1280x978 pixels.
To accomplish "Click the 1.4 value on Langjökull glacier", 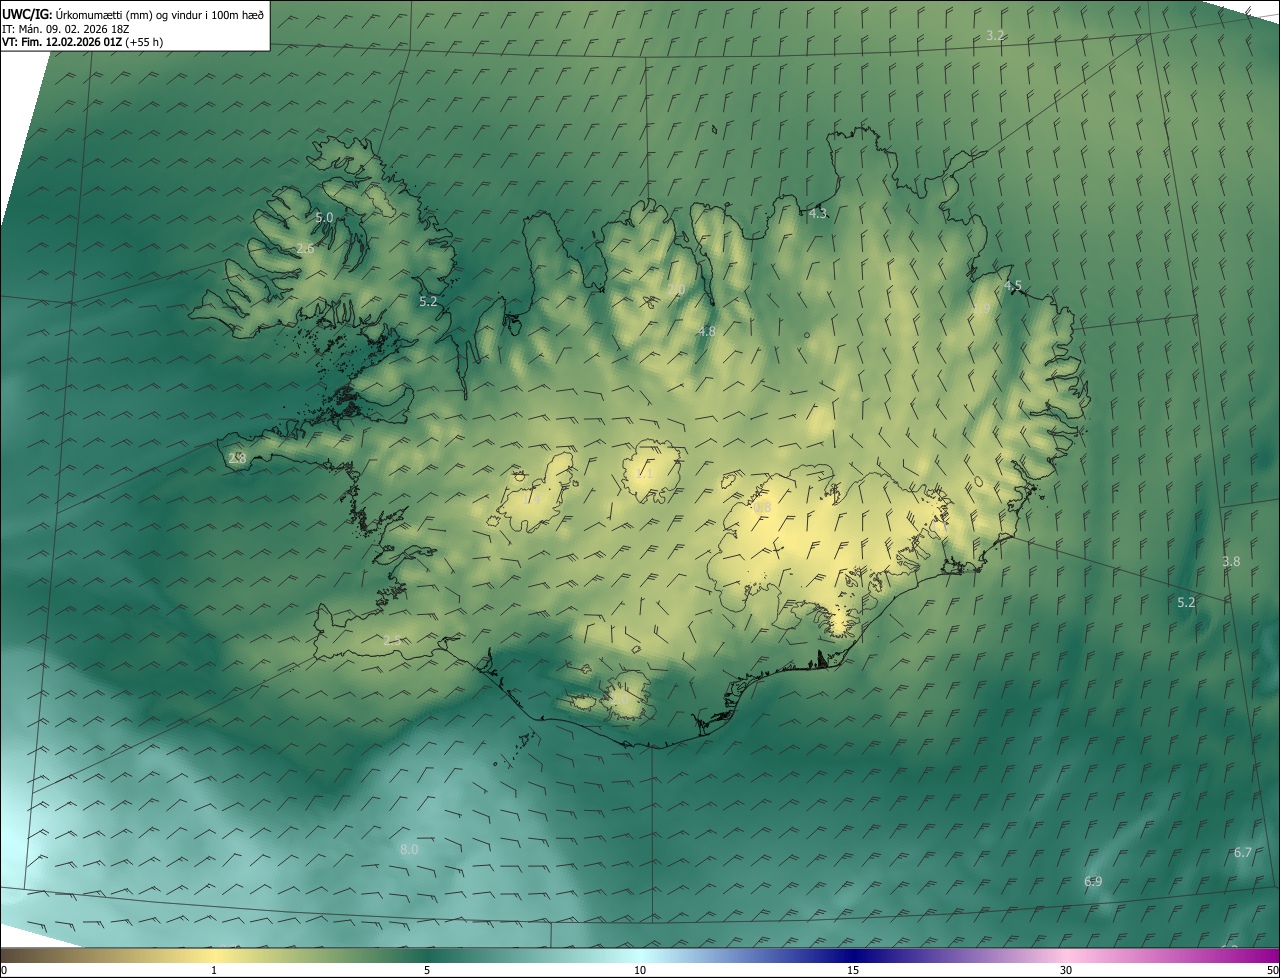I will (532, 498).
